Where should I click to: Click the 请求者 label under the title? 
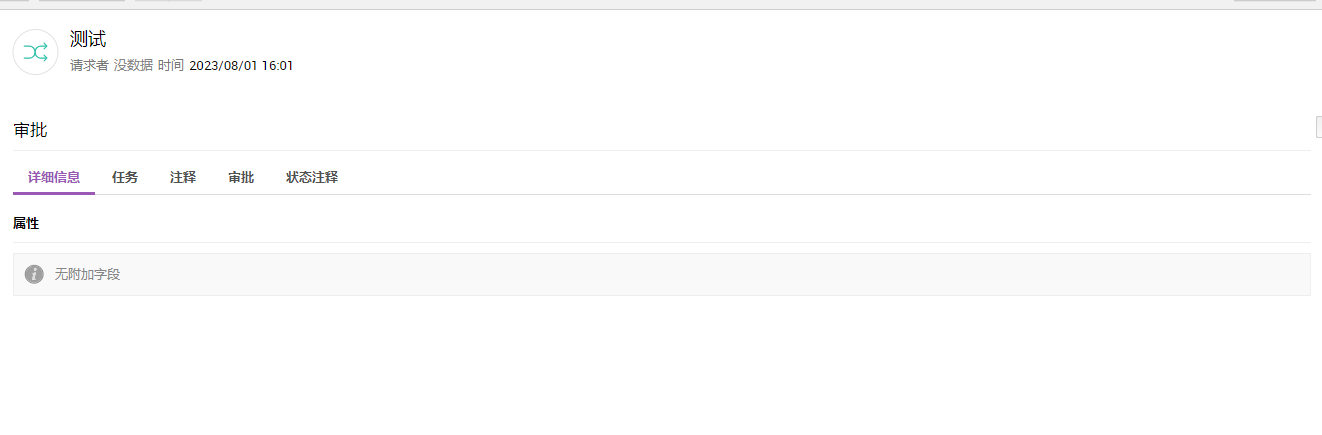[x=89, y=66]
